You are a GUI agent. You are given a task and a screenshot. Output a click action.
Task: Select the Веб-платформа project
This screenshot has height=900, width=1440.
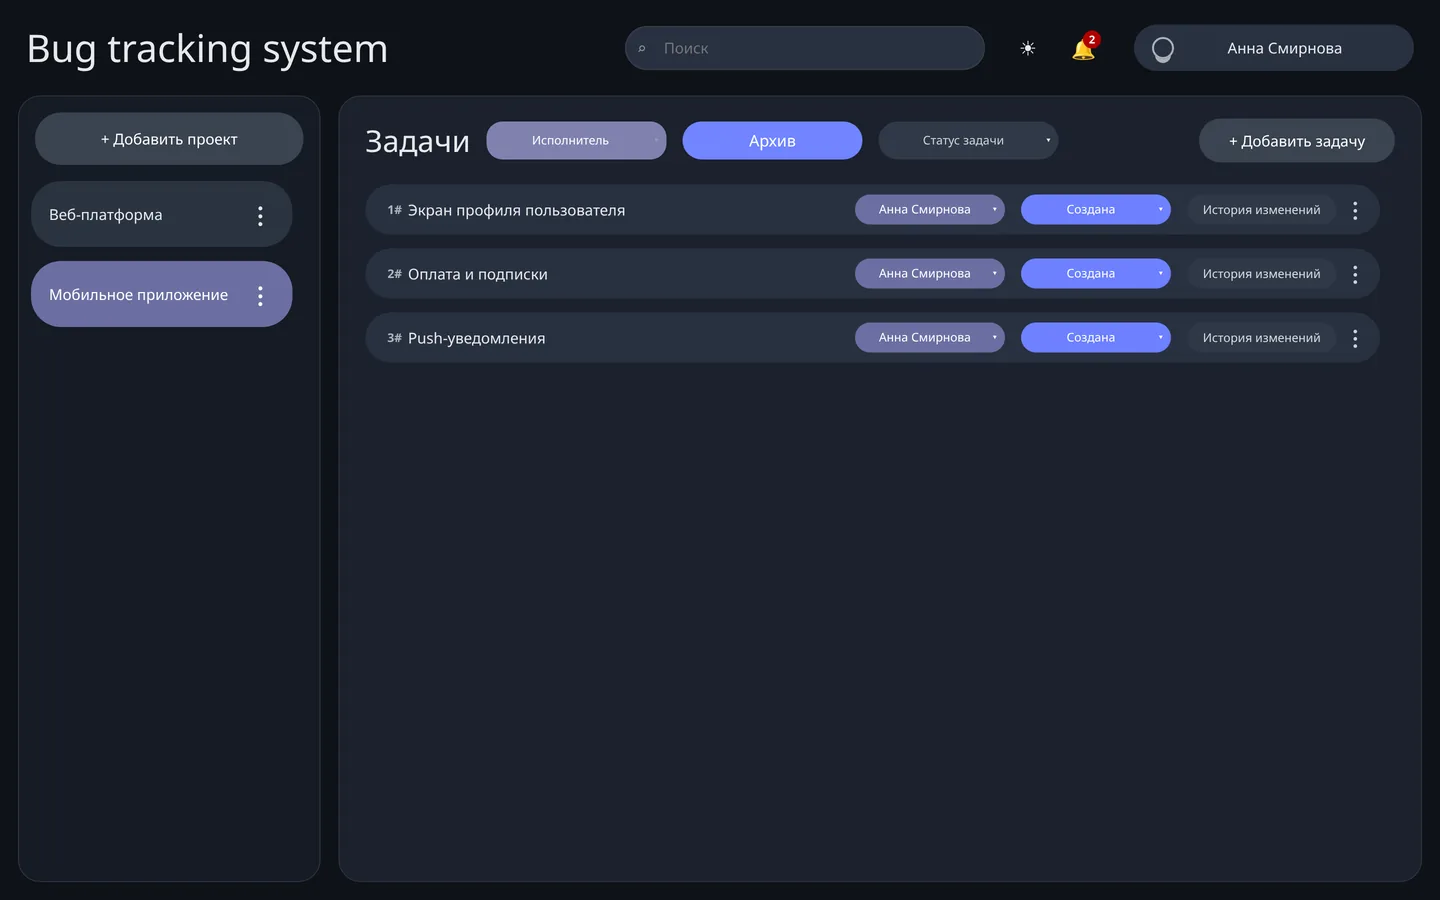click(x=162, y=214)
